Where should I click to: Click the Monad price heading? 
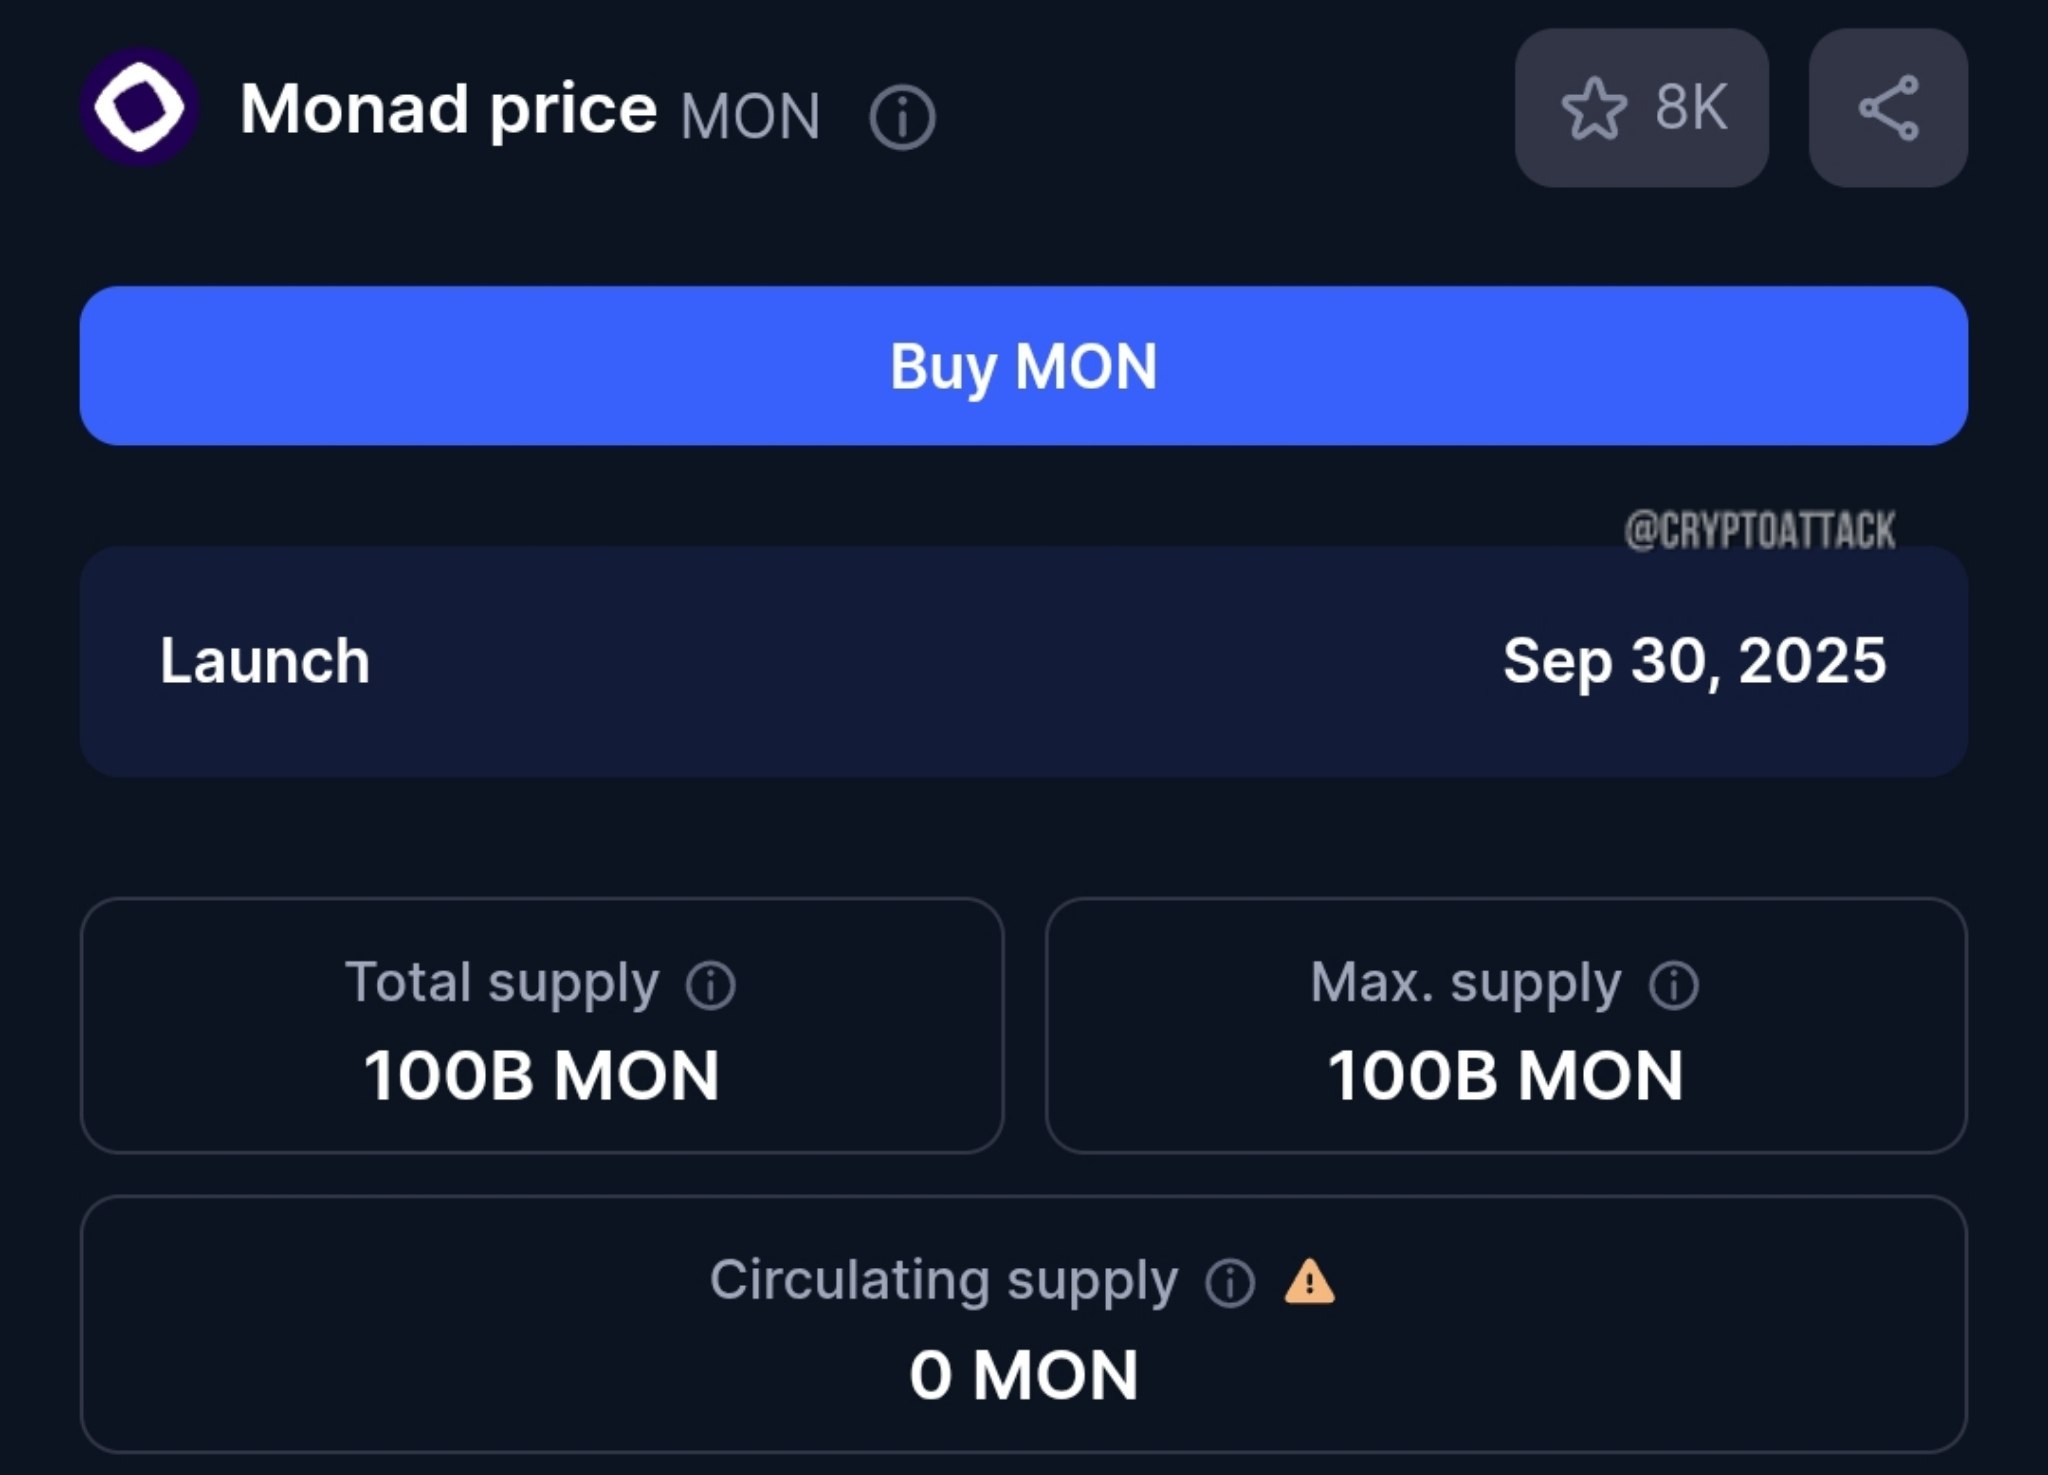click(448, 109)
